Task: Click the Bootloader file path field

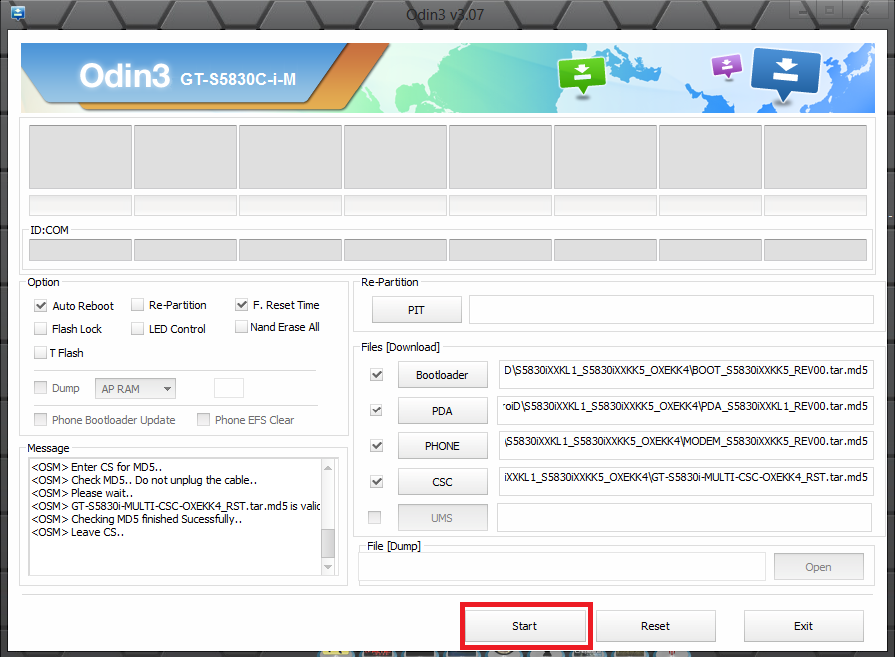Action: (686, 374)
